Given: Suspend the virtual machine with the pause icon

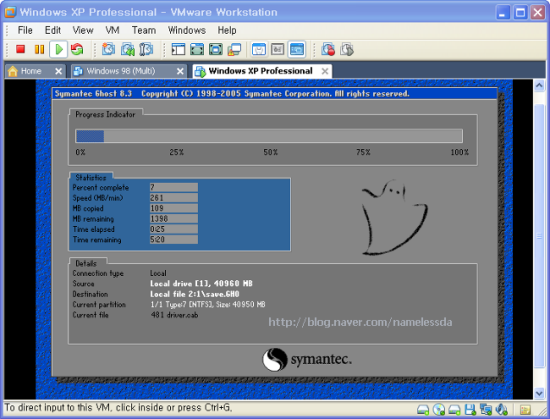Looking at the screenshot, I should (x=39, y=49).
